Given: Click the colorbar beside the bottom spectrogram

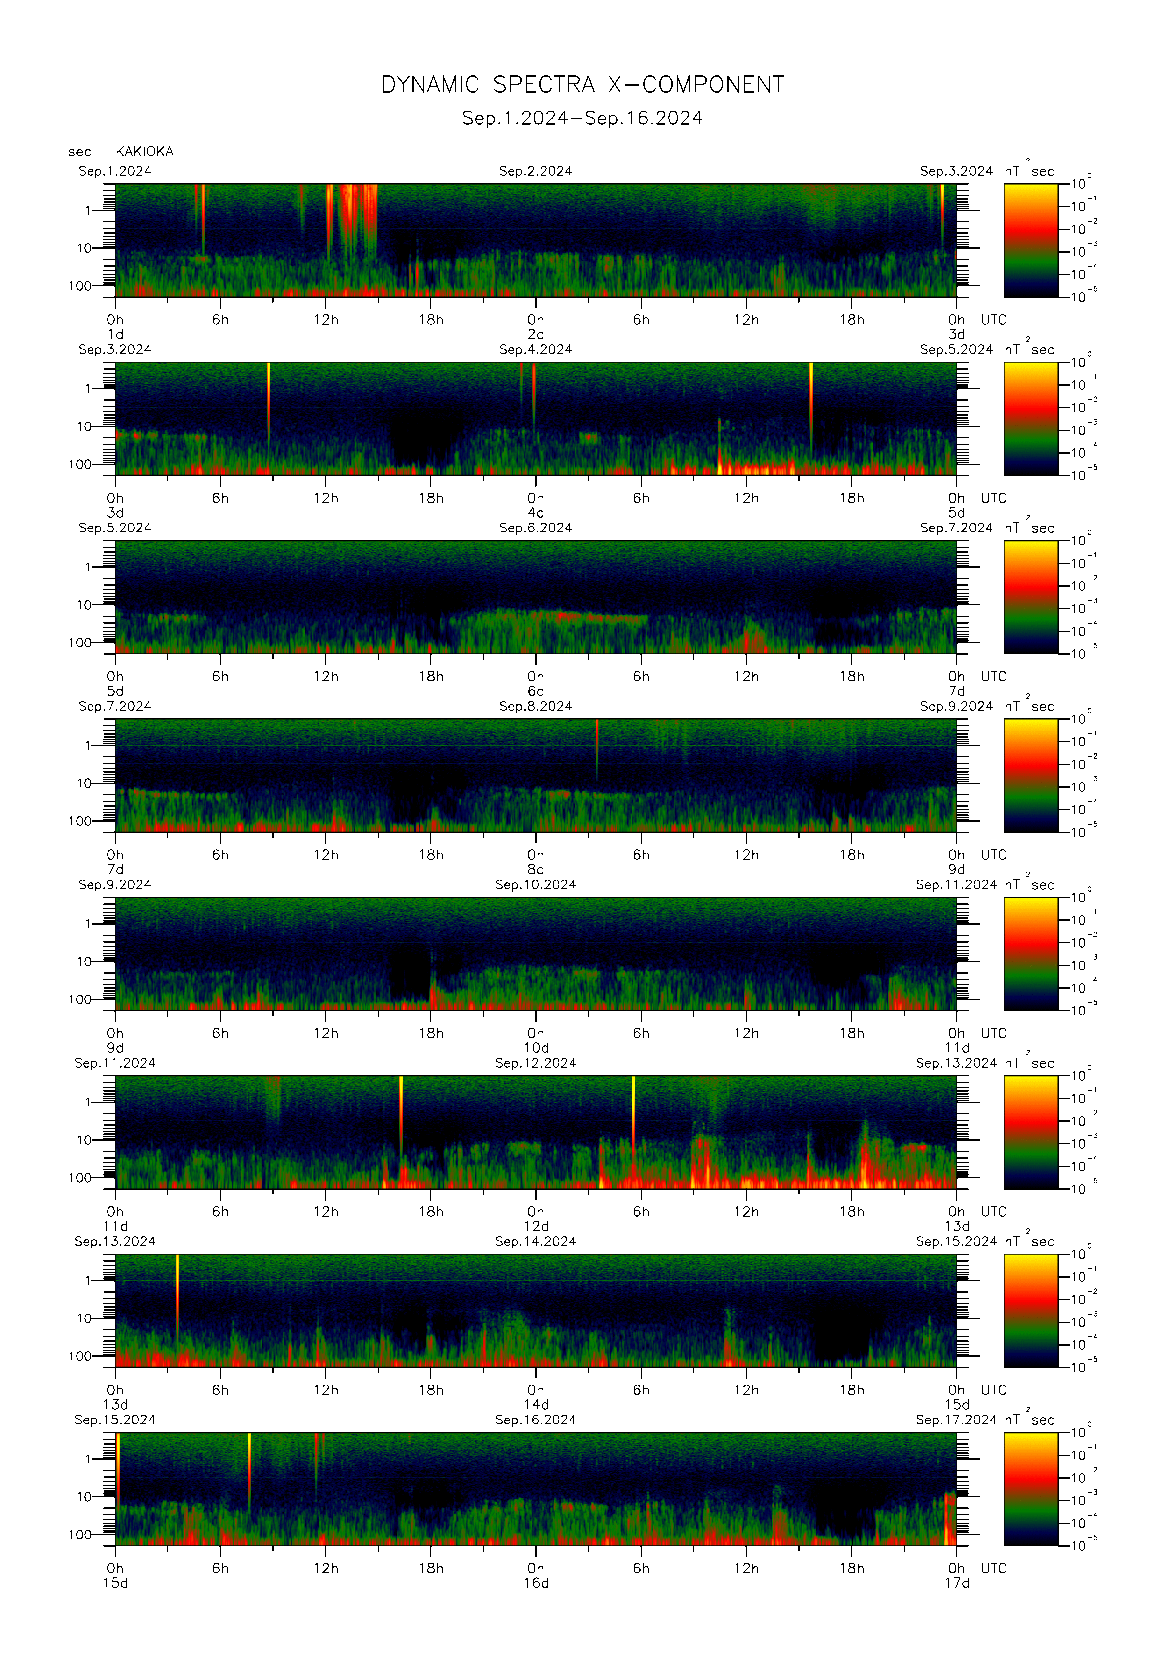Looking at the screenshot, I should click(x=1030, y=1488).
